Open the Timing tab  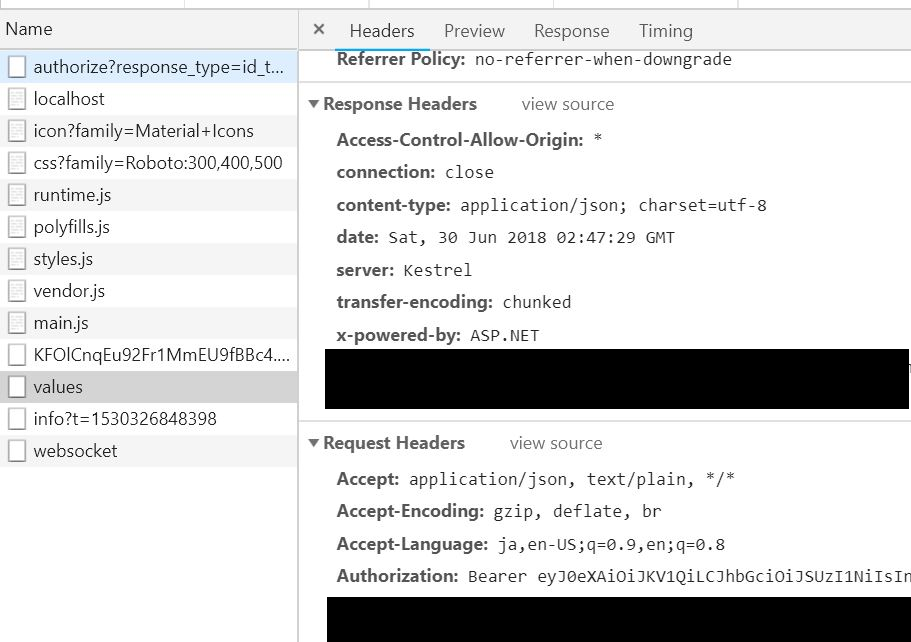pos(666,31)
